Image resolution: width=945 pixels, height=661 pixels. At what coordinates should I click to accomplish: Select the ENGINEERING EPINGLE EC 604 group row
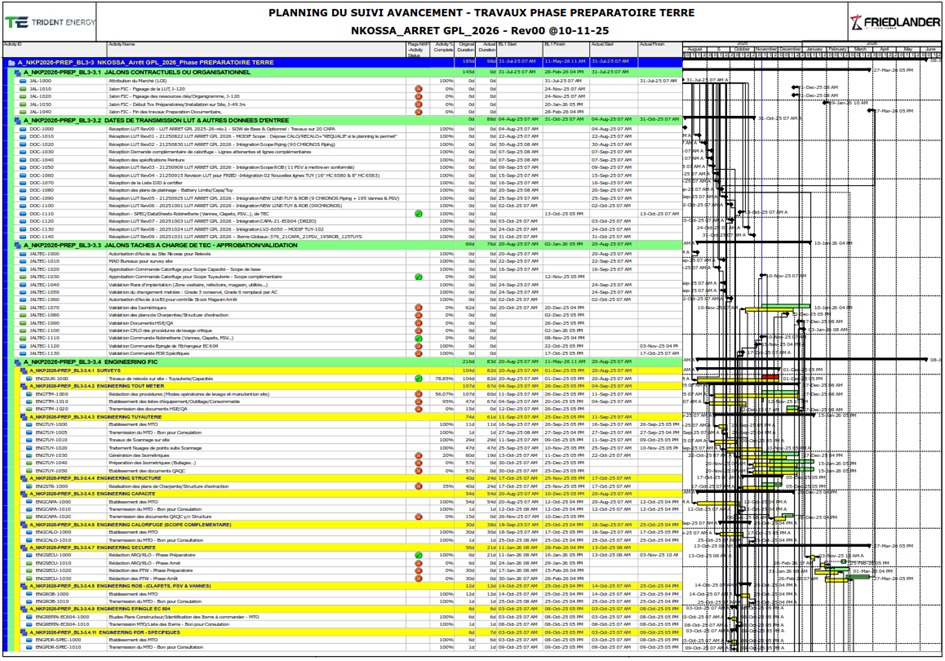pos(350,609)
